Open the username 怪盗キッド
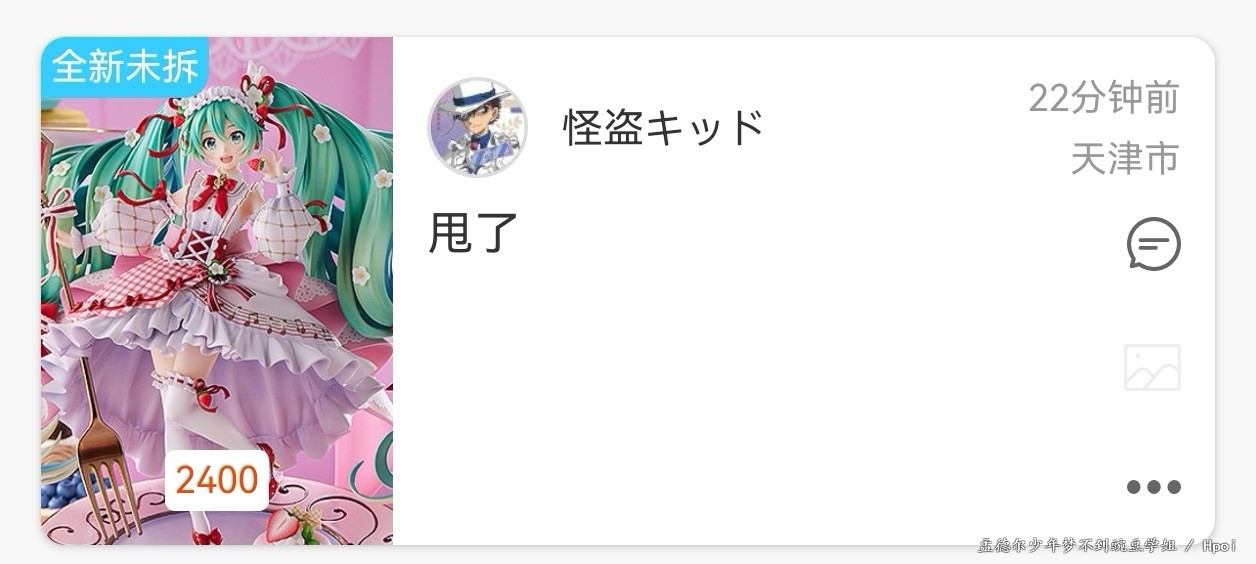This screenshot has width=1256, height=564. point(664,127)
